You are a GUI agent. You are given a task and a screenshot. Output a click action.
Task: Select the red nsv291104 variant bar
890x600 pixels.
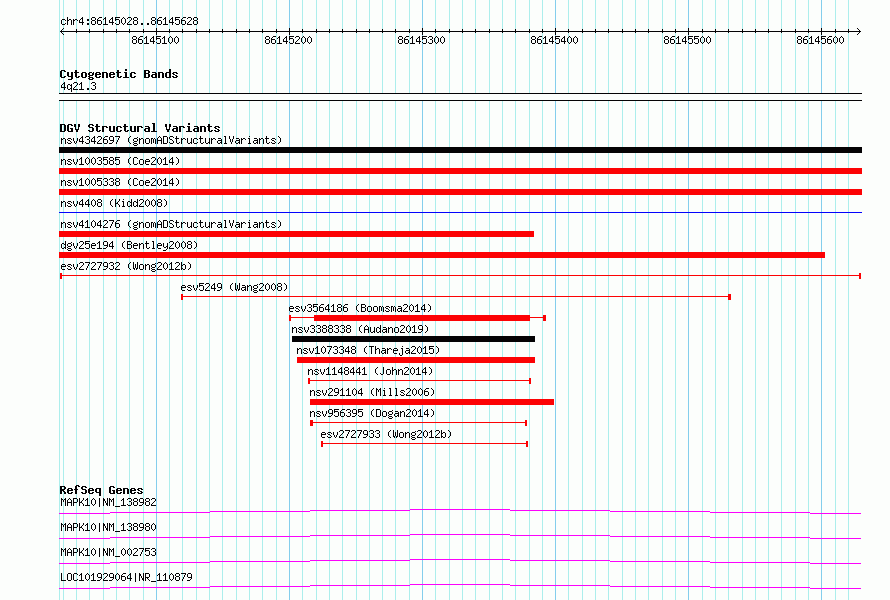(x=432, y=402)
